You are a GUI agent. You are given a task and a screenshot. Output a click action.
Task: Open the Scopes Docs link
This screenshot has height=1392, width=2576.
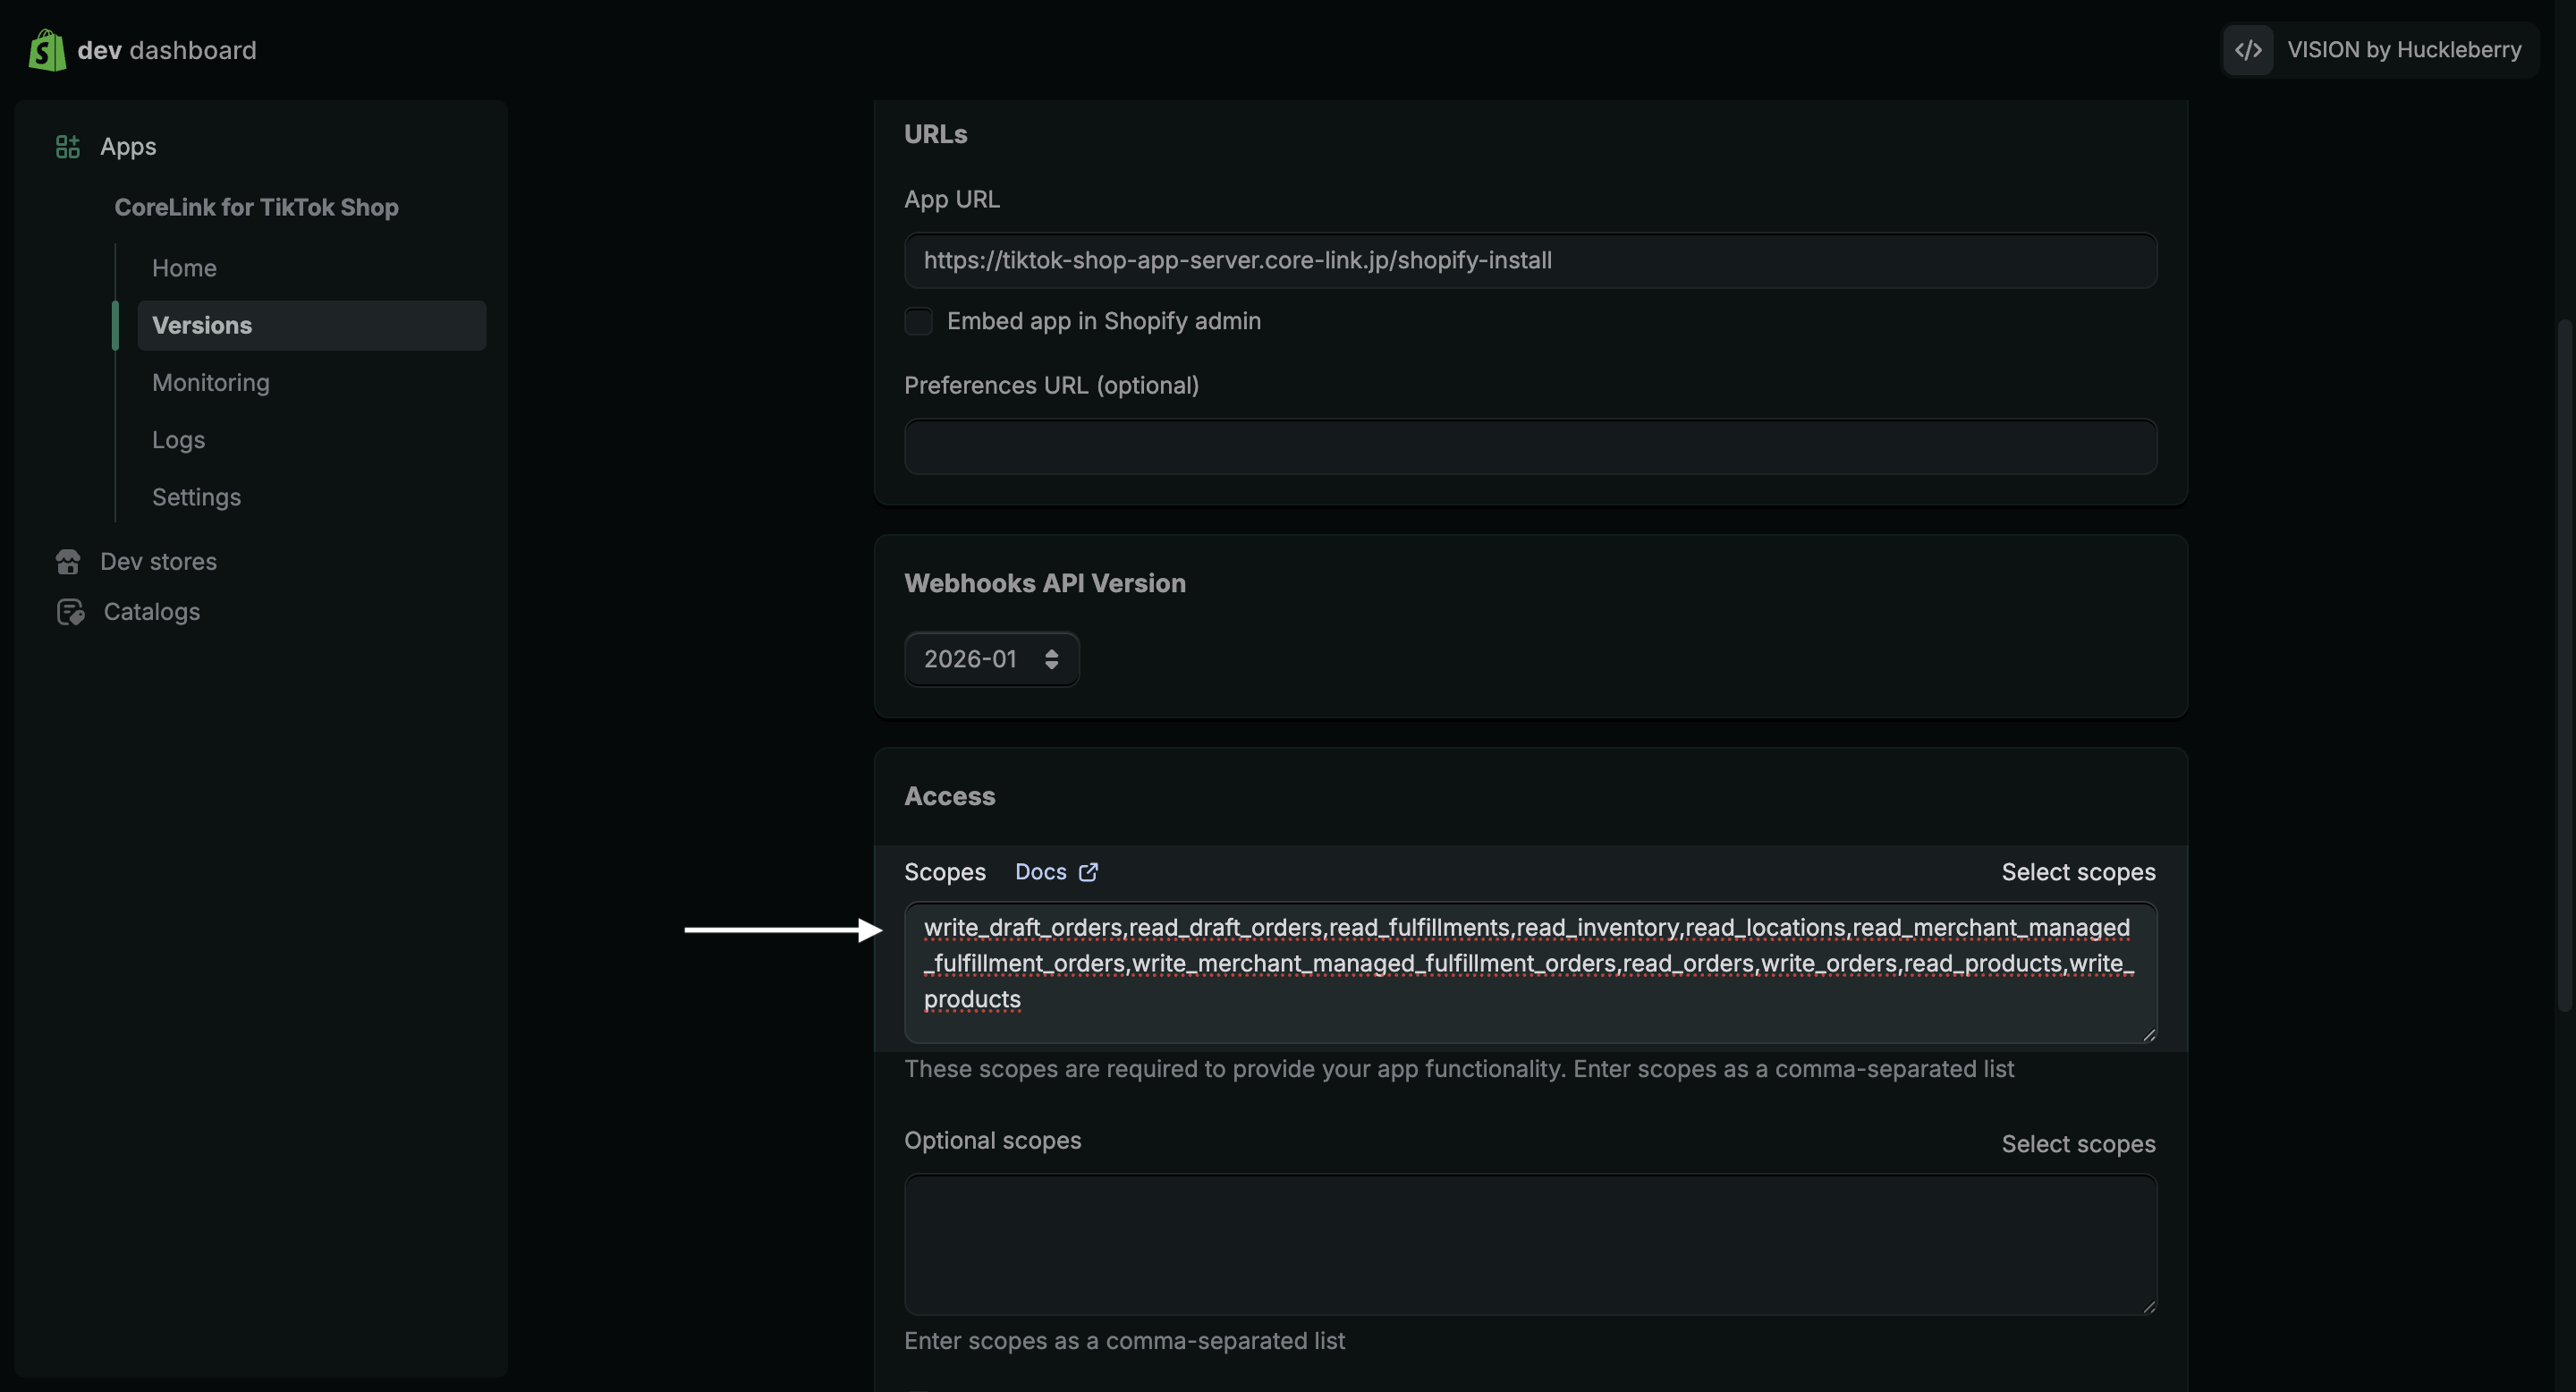click(1040, 872)
